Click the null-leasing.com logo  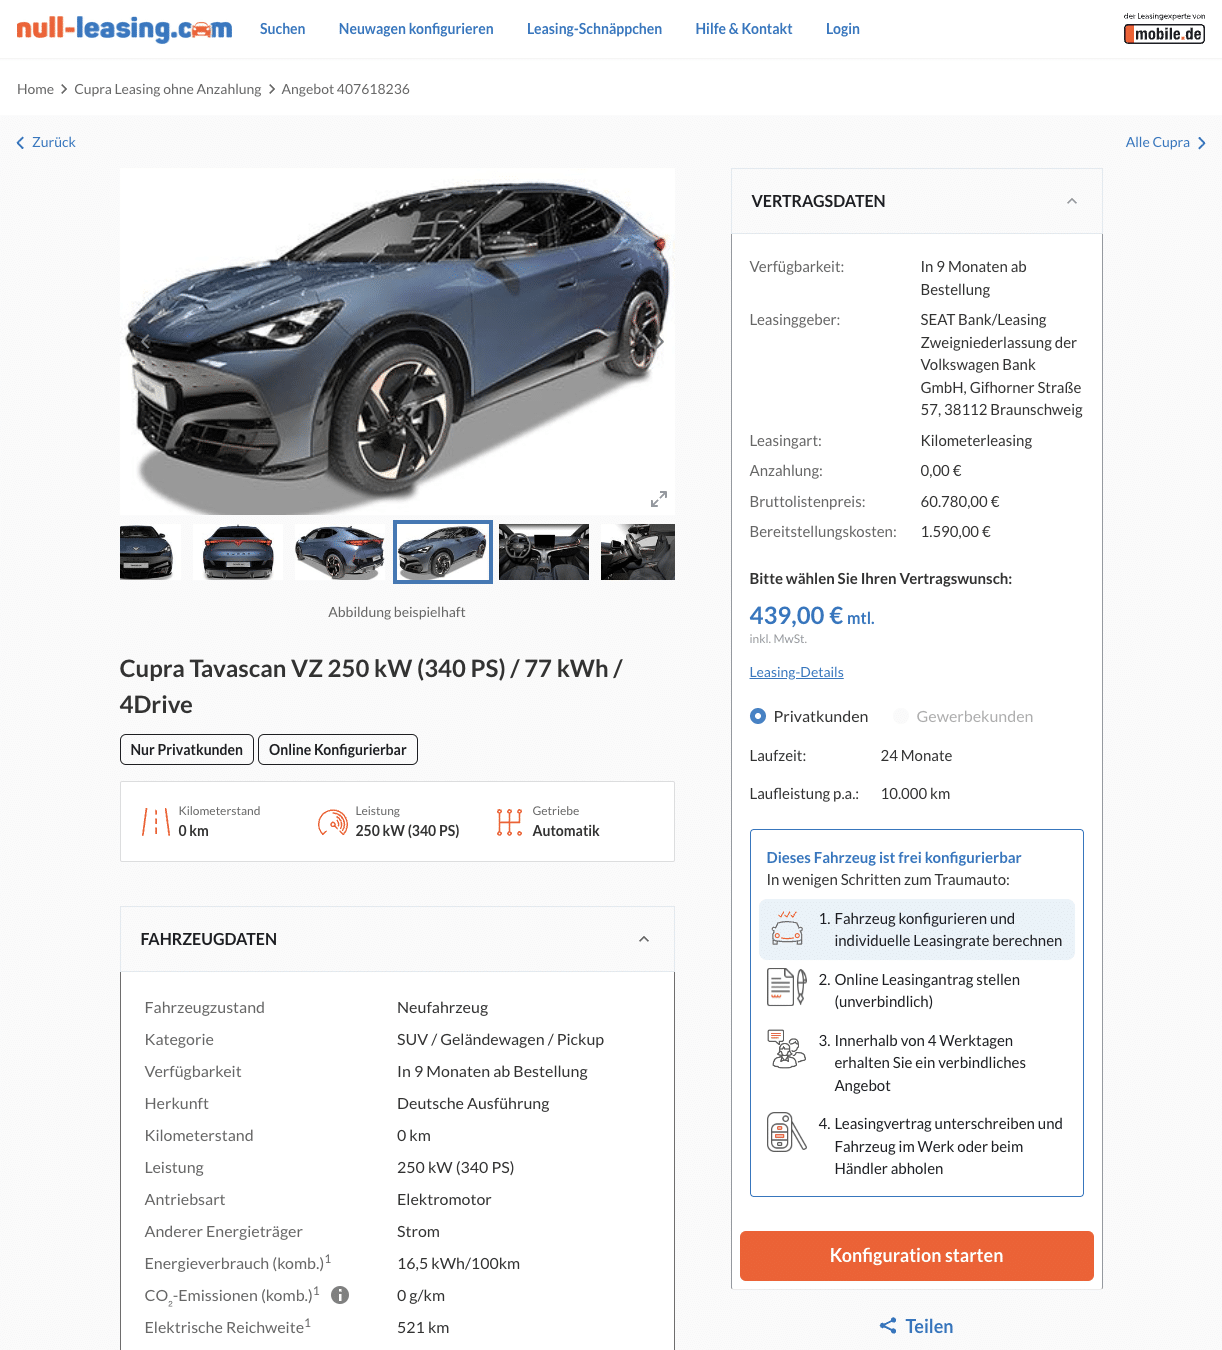click(x=124, y=29)
